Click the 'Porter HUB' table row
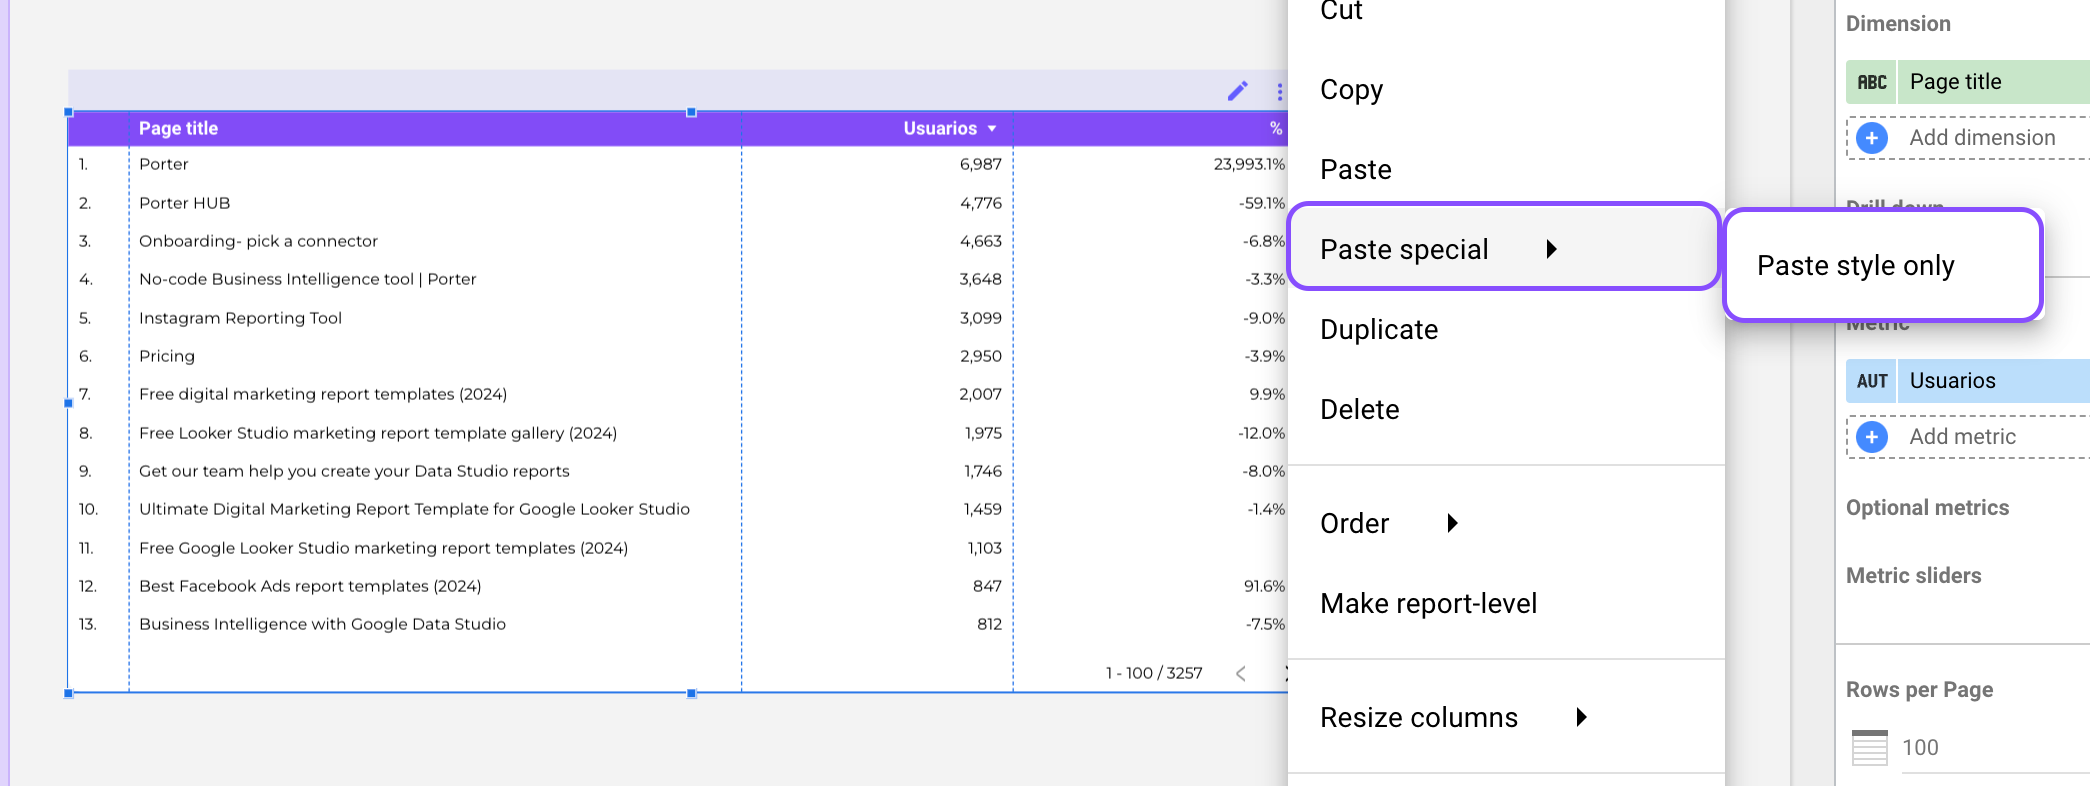This screenshot has width=2090, height=786. (677, 203)
